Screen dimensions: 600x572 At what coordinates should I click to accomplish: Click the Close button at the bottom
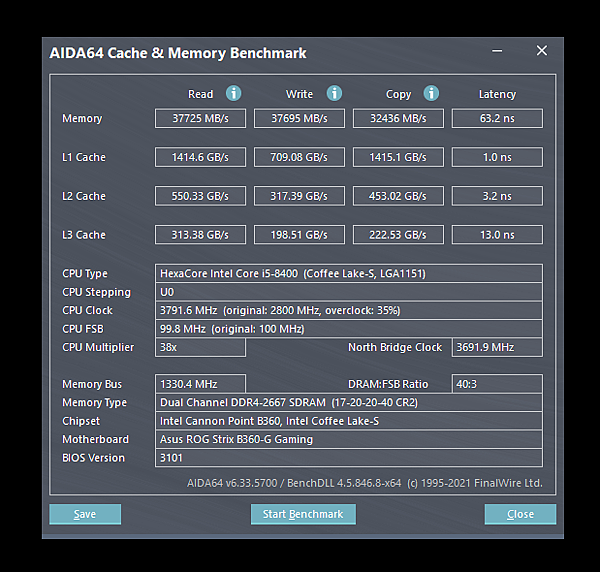[x=520, y=514]
